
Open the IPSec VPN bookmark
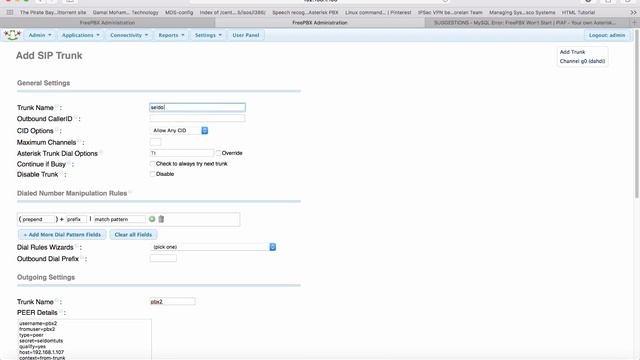pos(450,13)
